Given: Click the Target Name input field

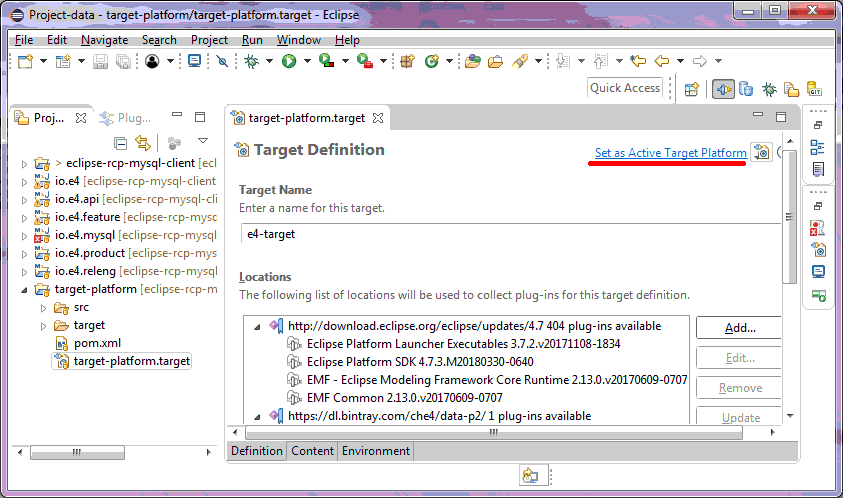Looking at the screenshot, I should [x=511, y=234].
